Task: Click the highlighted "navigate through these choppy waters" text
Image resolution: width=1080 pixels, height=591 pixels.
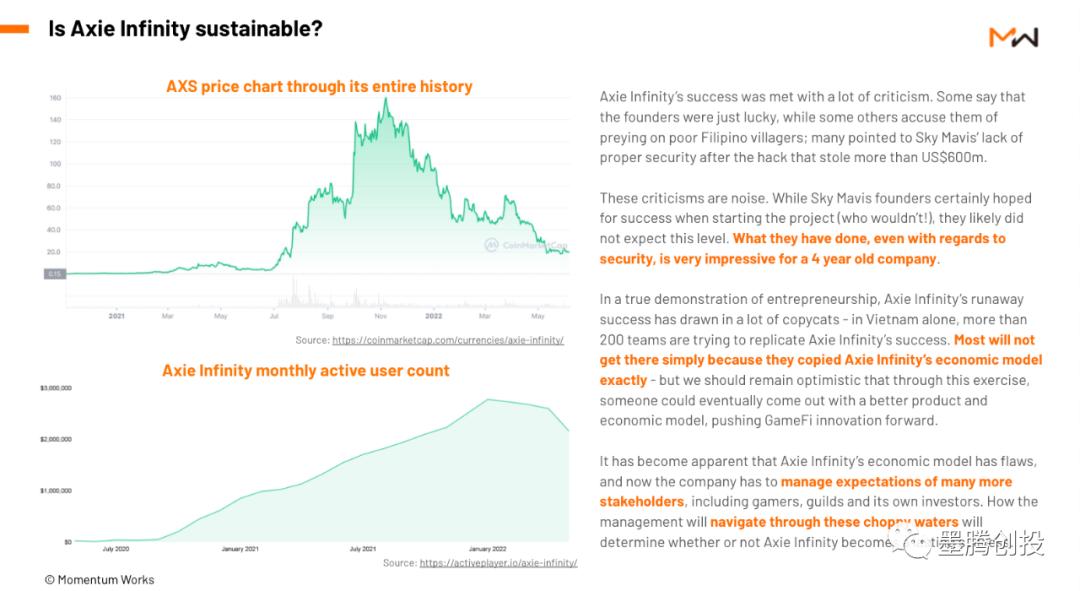Action: (x=834, y=521)
